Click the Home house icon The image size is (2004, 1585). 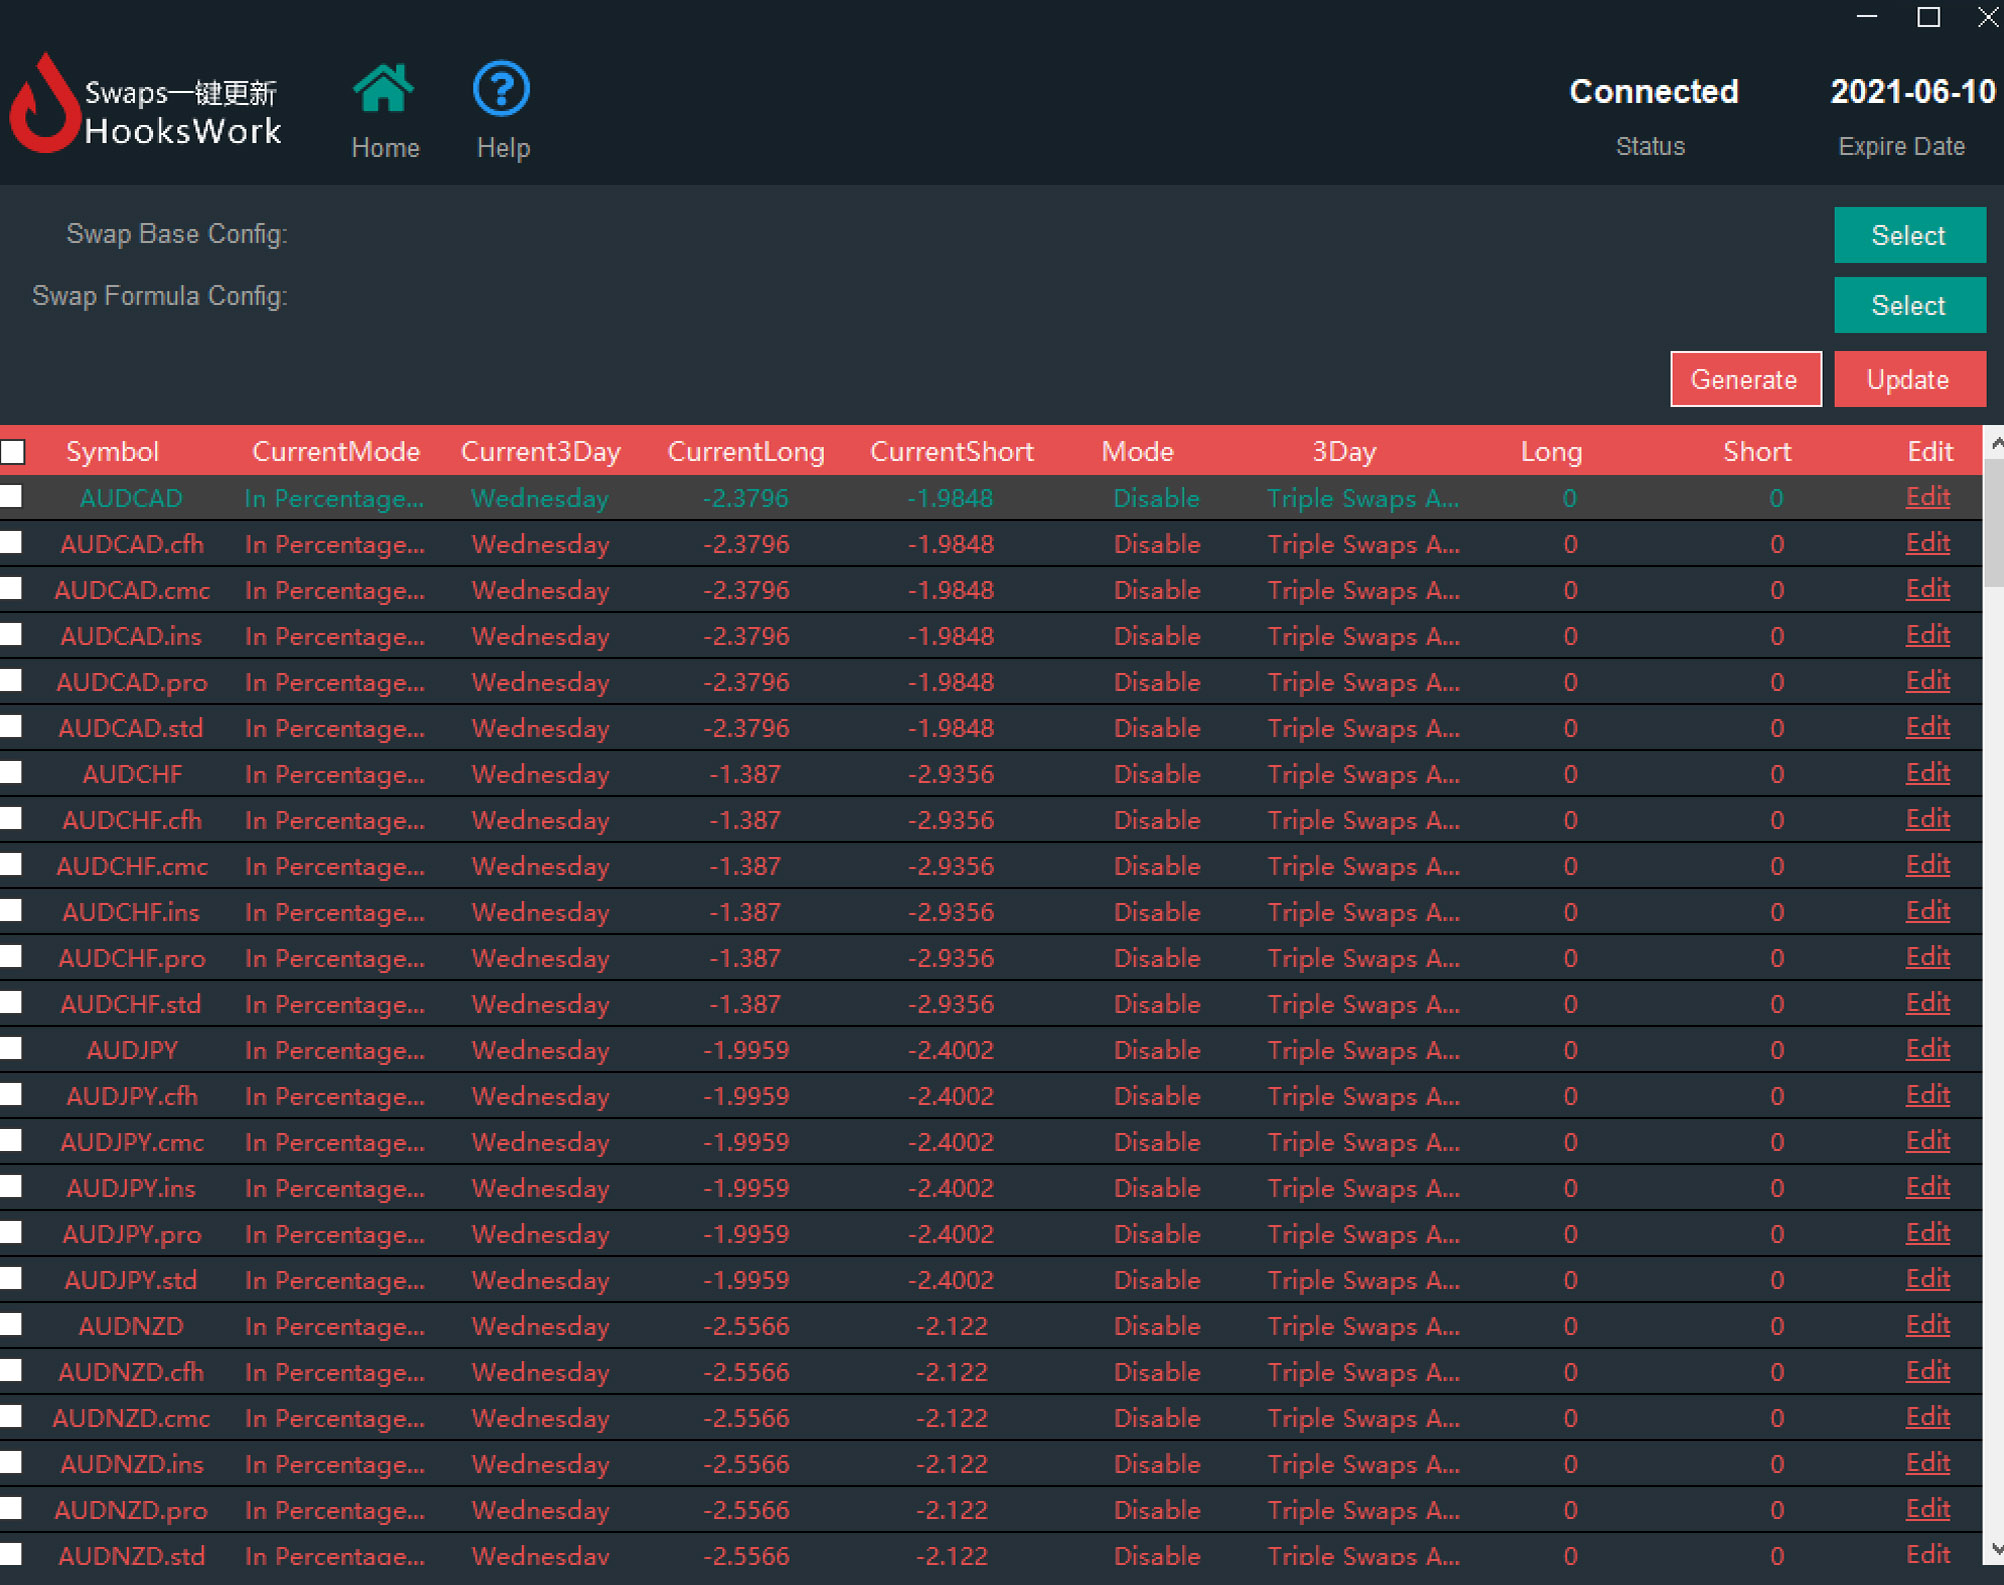coord(384,90)
